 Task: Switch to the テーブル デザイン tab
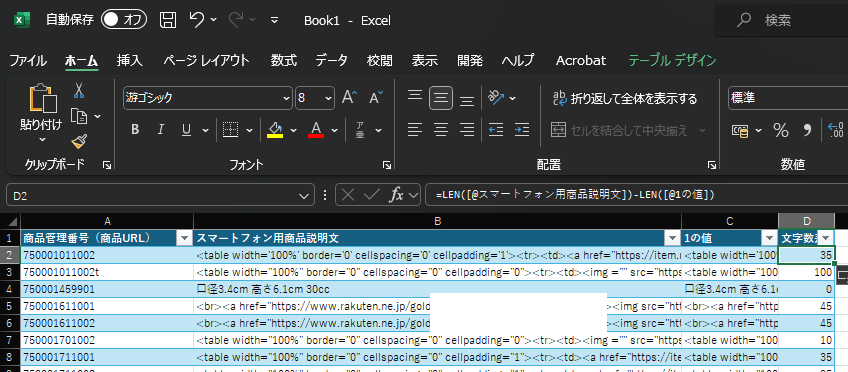point(672,60)
